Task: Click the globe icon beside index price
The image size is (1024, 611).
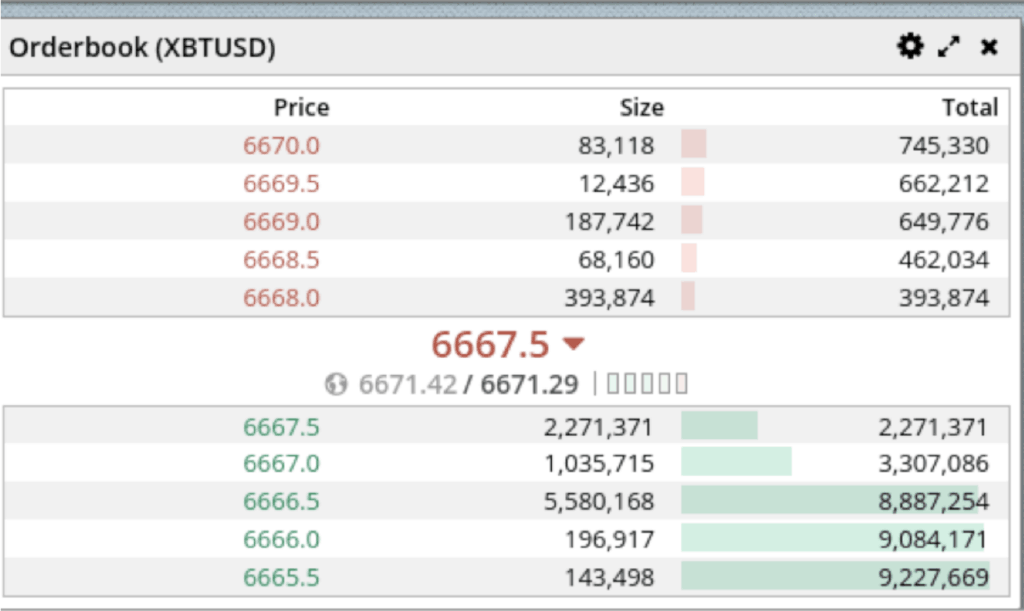Action: [x=336, y=384]
